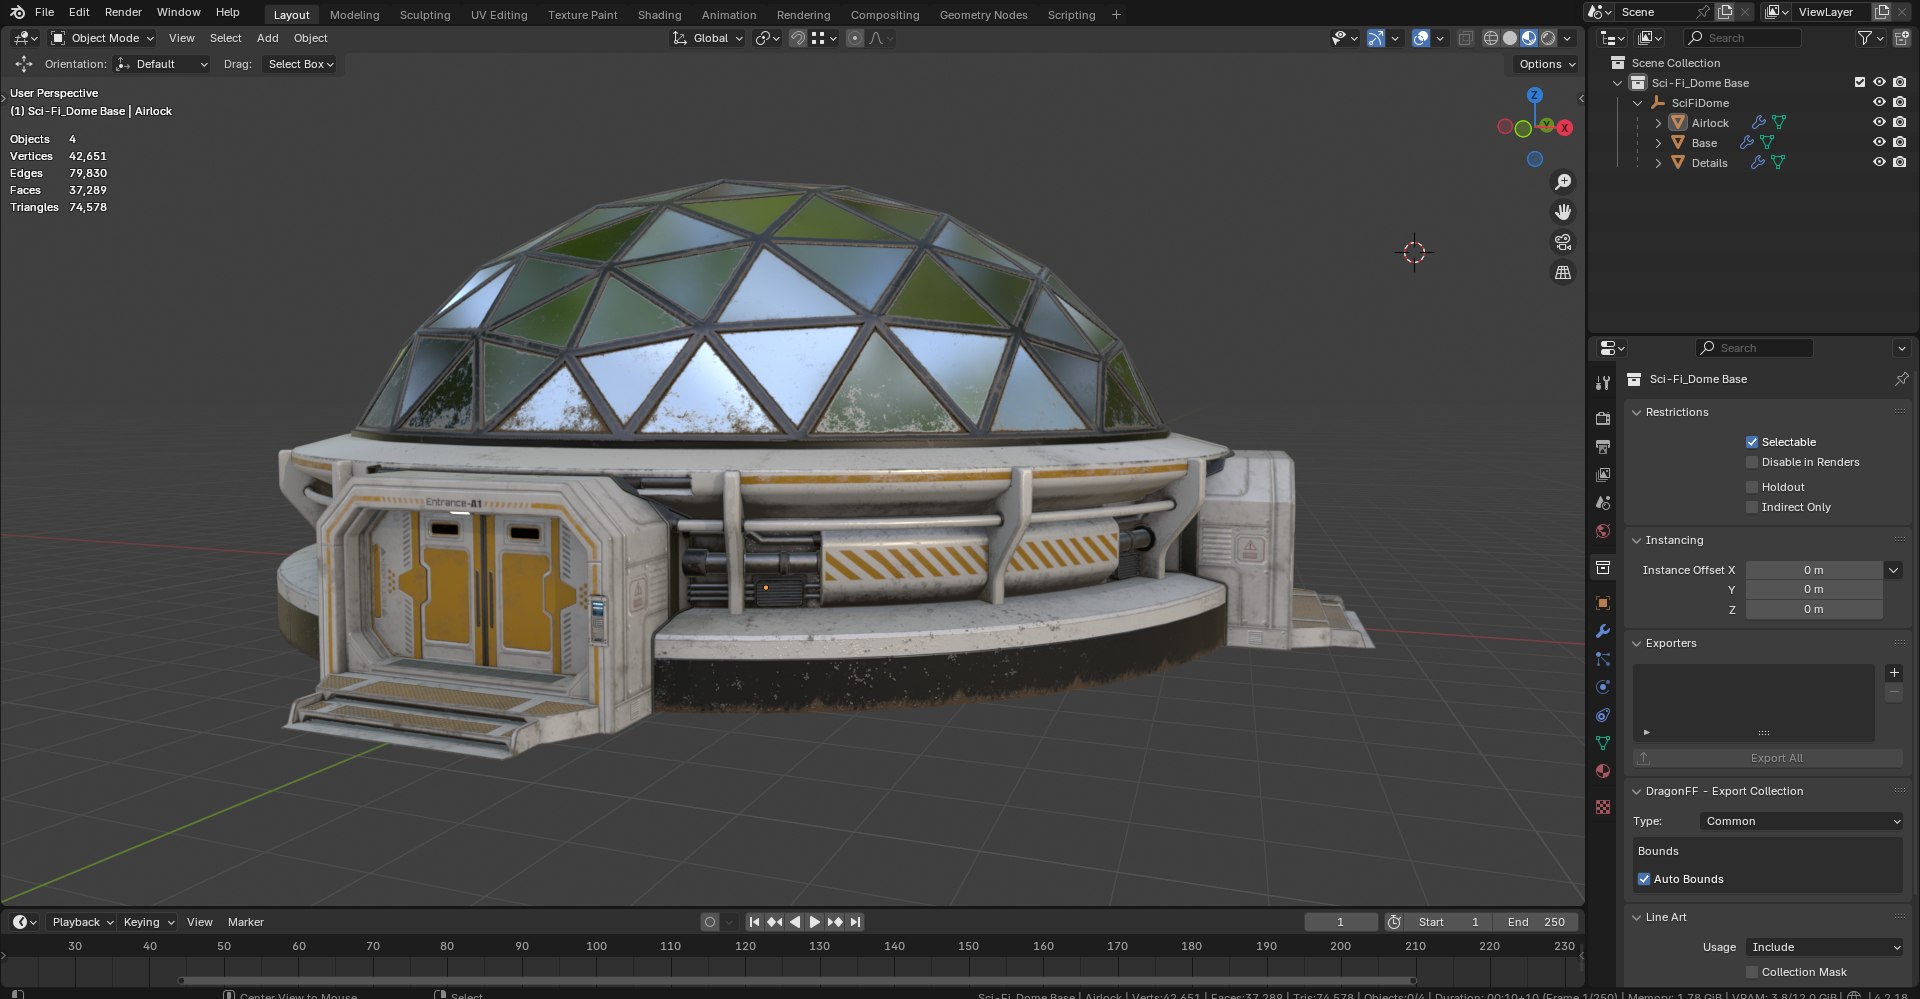Open the Particles properties tab
The width and height of the screenshot is (1920, 999).
1603,659
